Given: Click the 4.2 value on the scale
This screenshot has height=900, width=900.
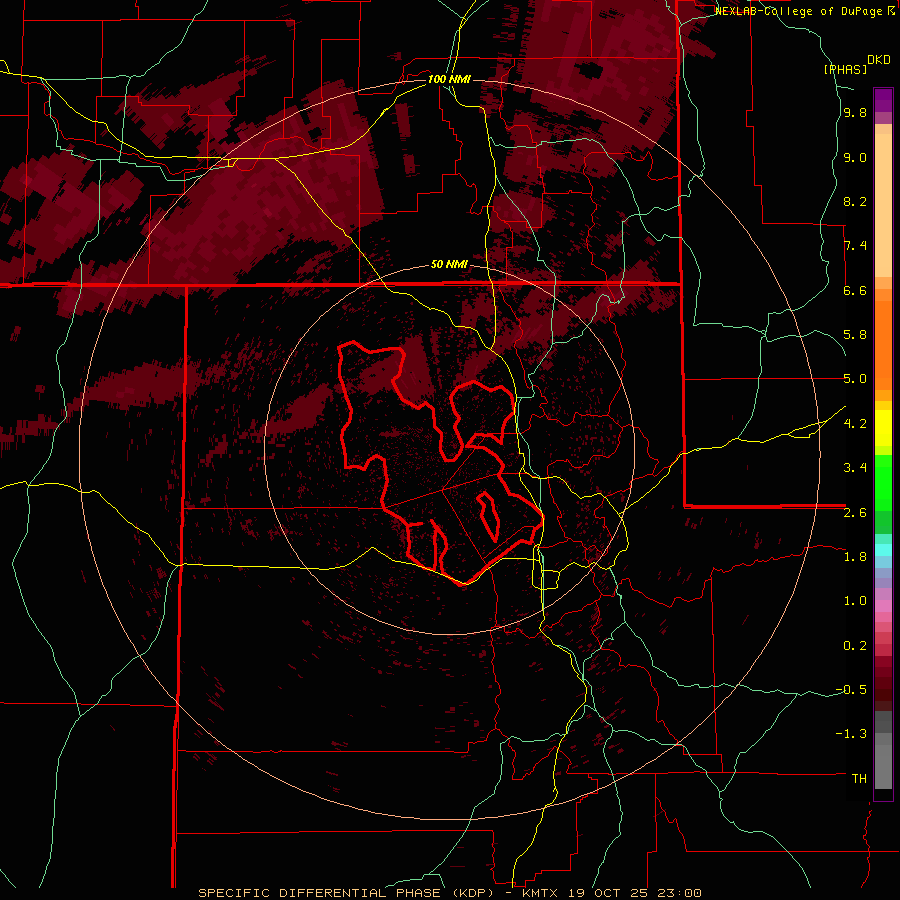Looking at the screenshot, I should pyautogui.click(x=855, y=424).
